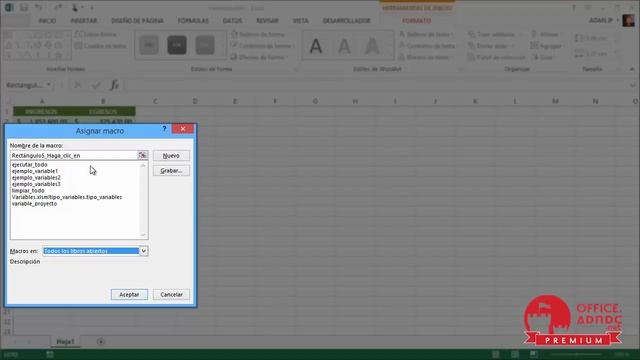Select Variables.xlsm!tipo_variables.tipo_variables macro
The height and width of the screenshot is (360, 640).
point(67,197)
